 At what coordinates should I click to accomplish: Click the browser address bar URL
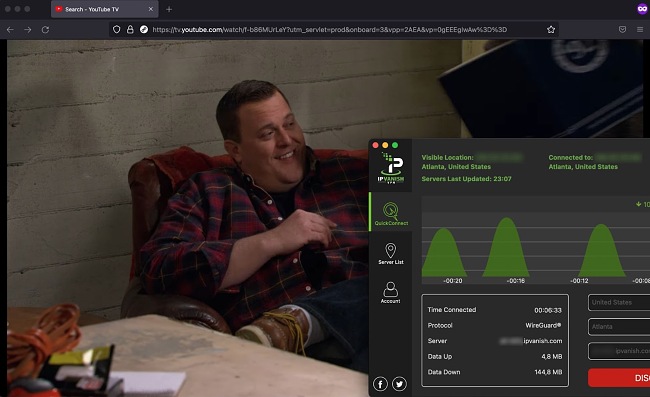click(330, 29)
